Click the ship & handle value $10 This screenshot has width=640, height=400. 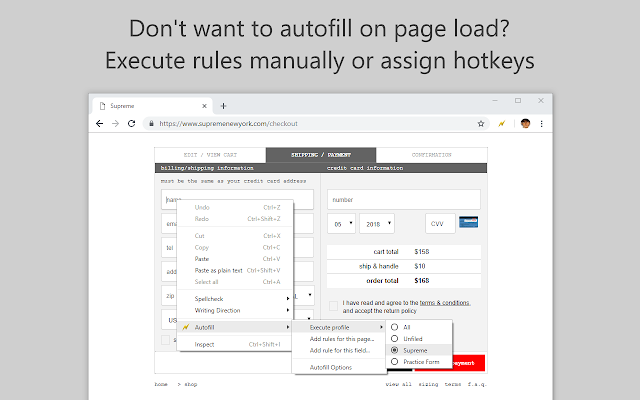(420, 266)
